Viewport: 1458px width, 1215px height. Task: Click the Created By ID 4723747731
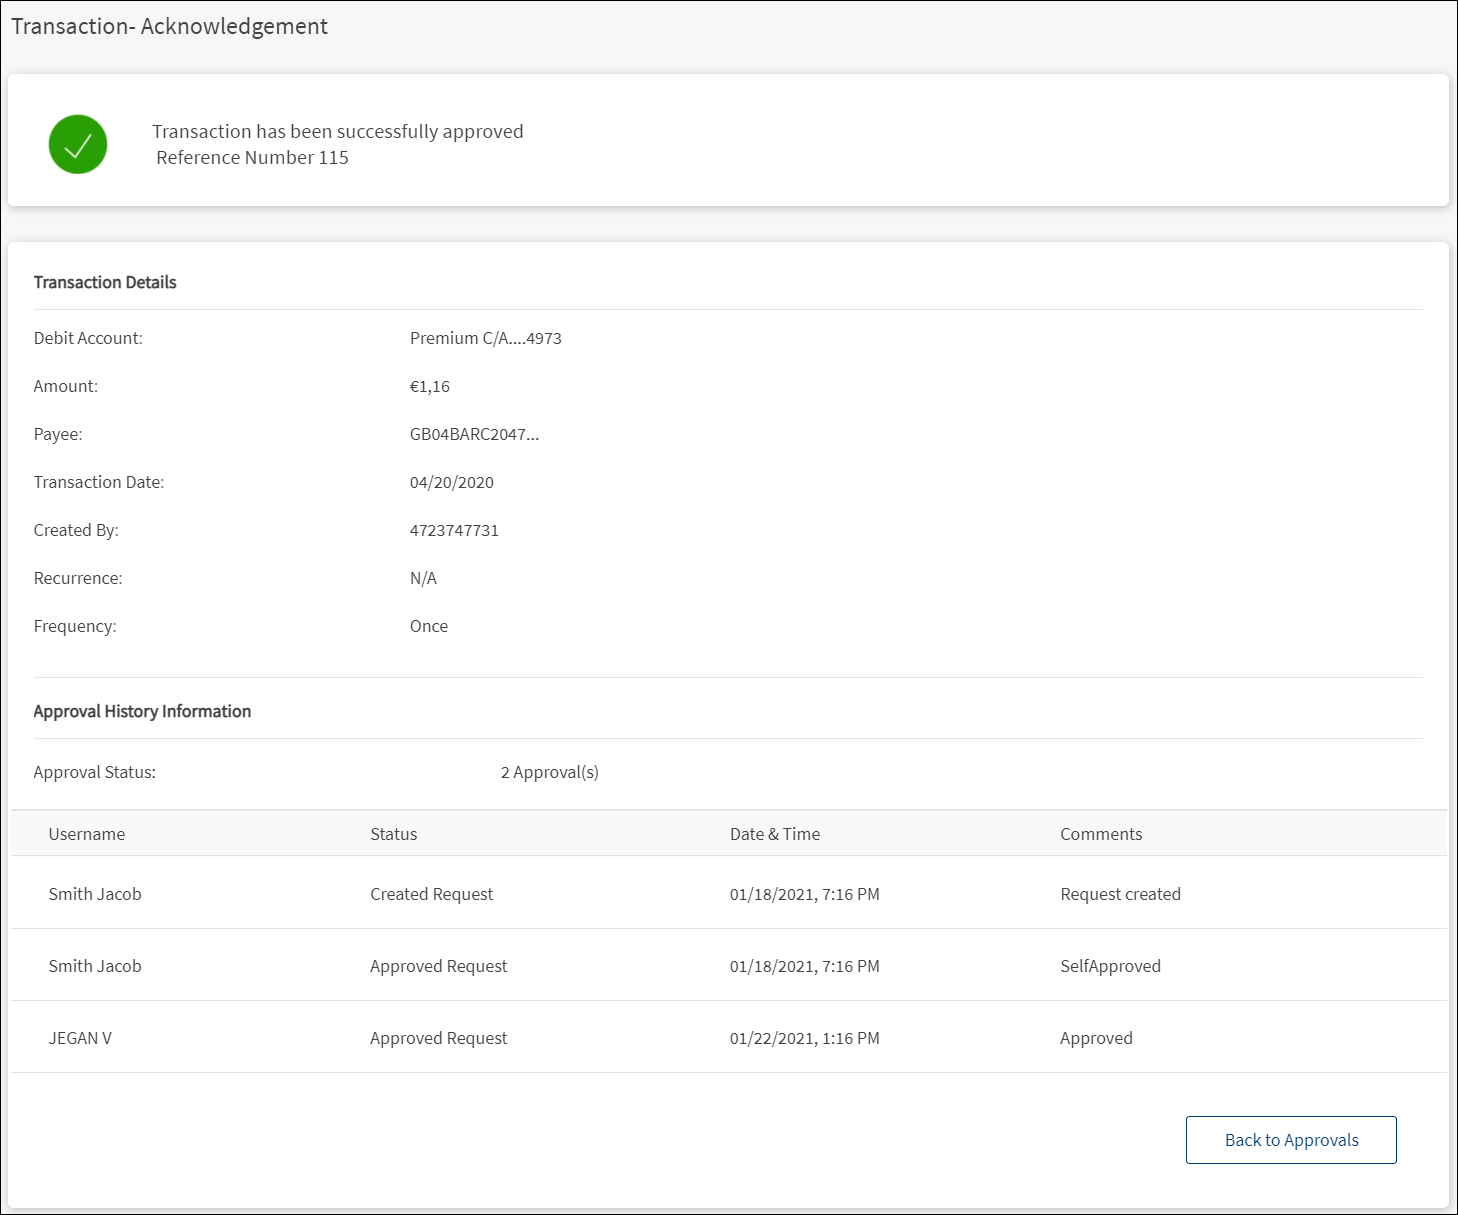coord(454,530)
